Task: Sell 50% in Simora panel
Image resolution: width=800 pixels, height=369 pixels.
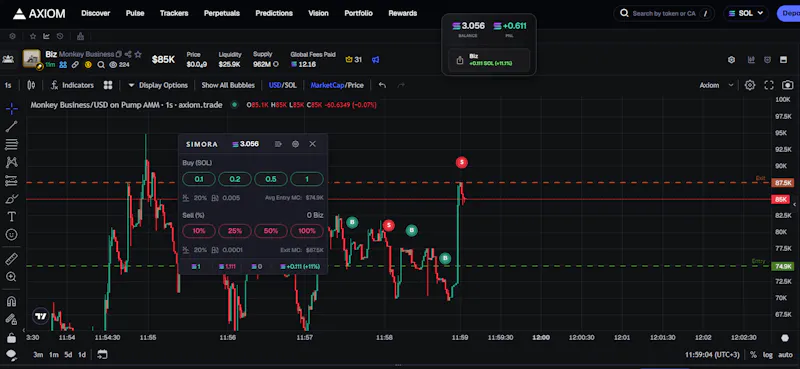Action: point(271,231)
